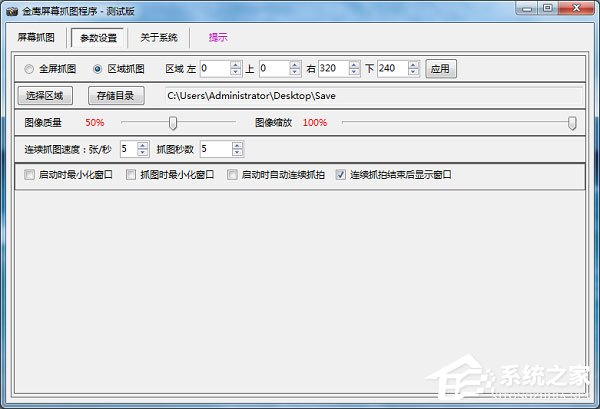Open the 参数设置 tab
600x409 pixels.
(x=98, y=37)
